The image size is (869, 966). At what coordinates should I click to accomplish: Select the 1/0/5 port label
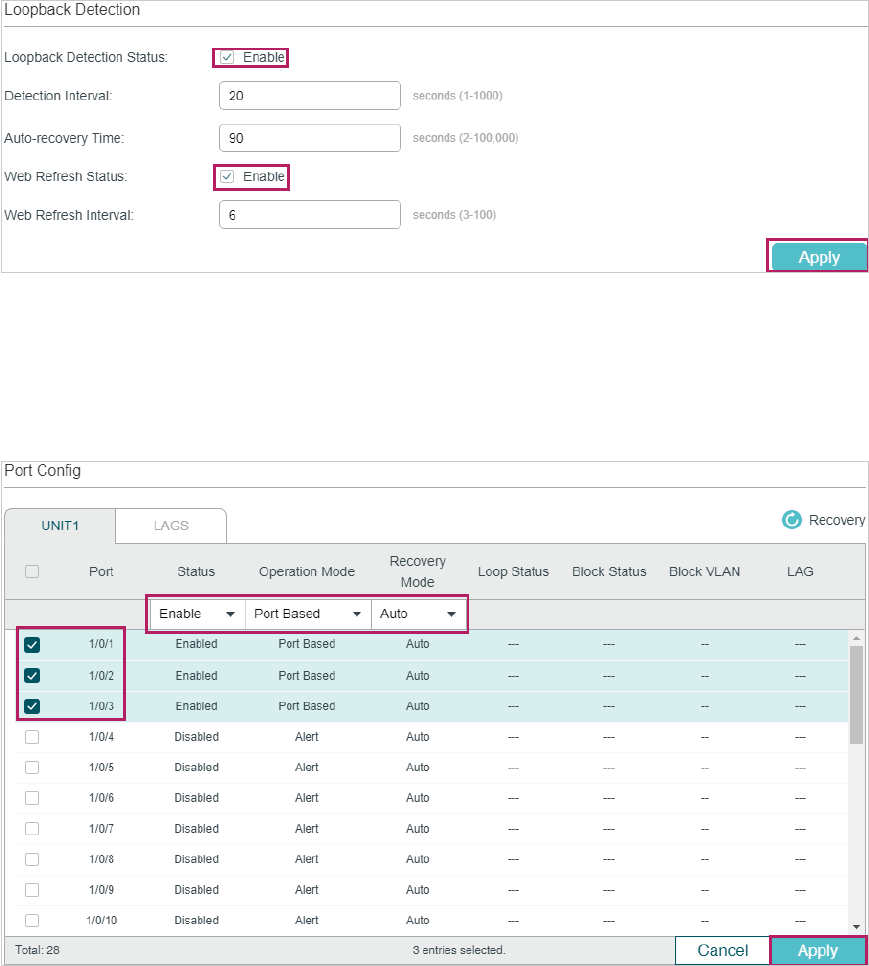101,768
